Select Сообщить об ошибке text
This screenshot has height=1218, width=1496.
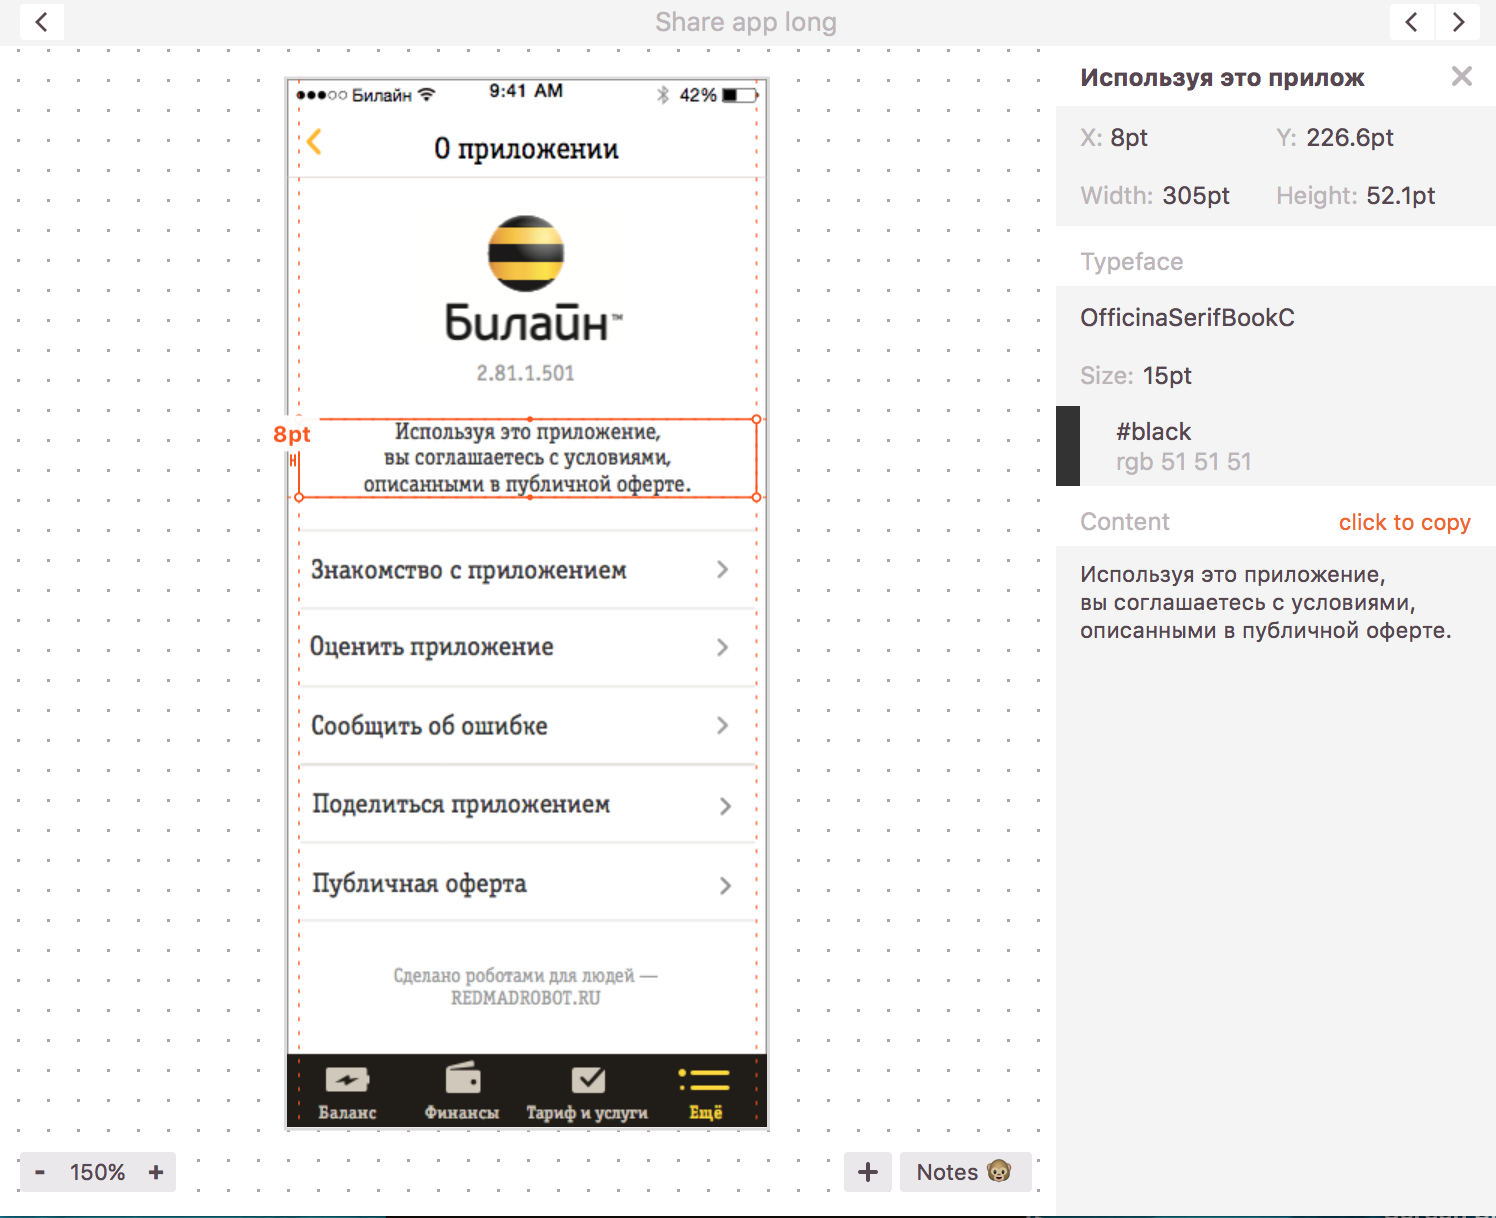point(429,725)
